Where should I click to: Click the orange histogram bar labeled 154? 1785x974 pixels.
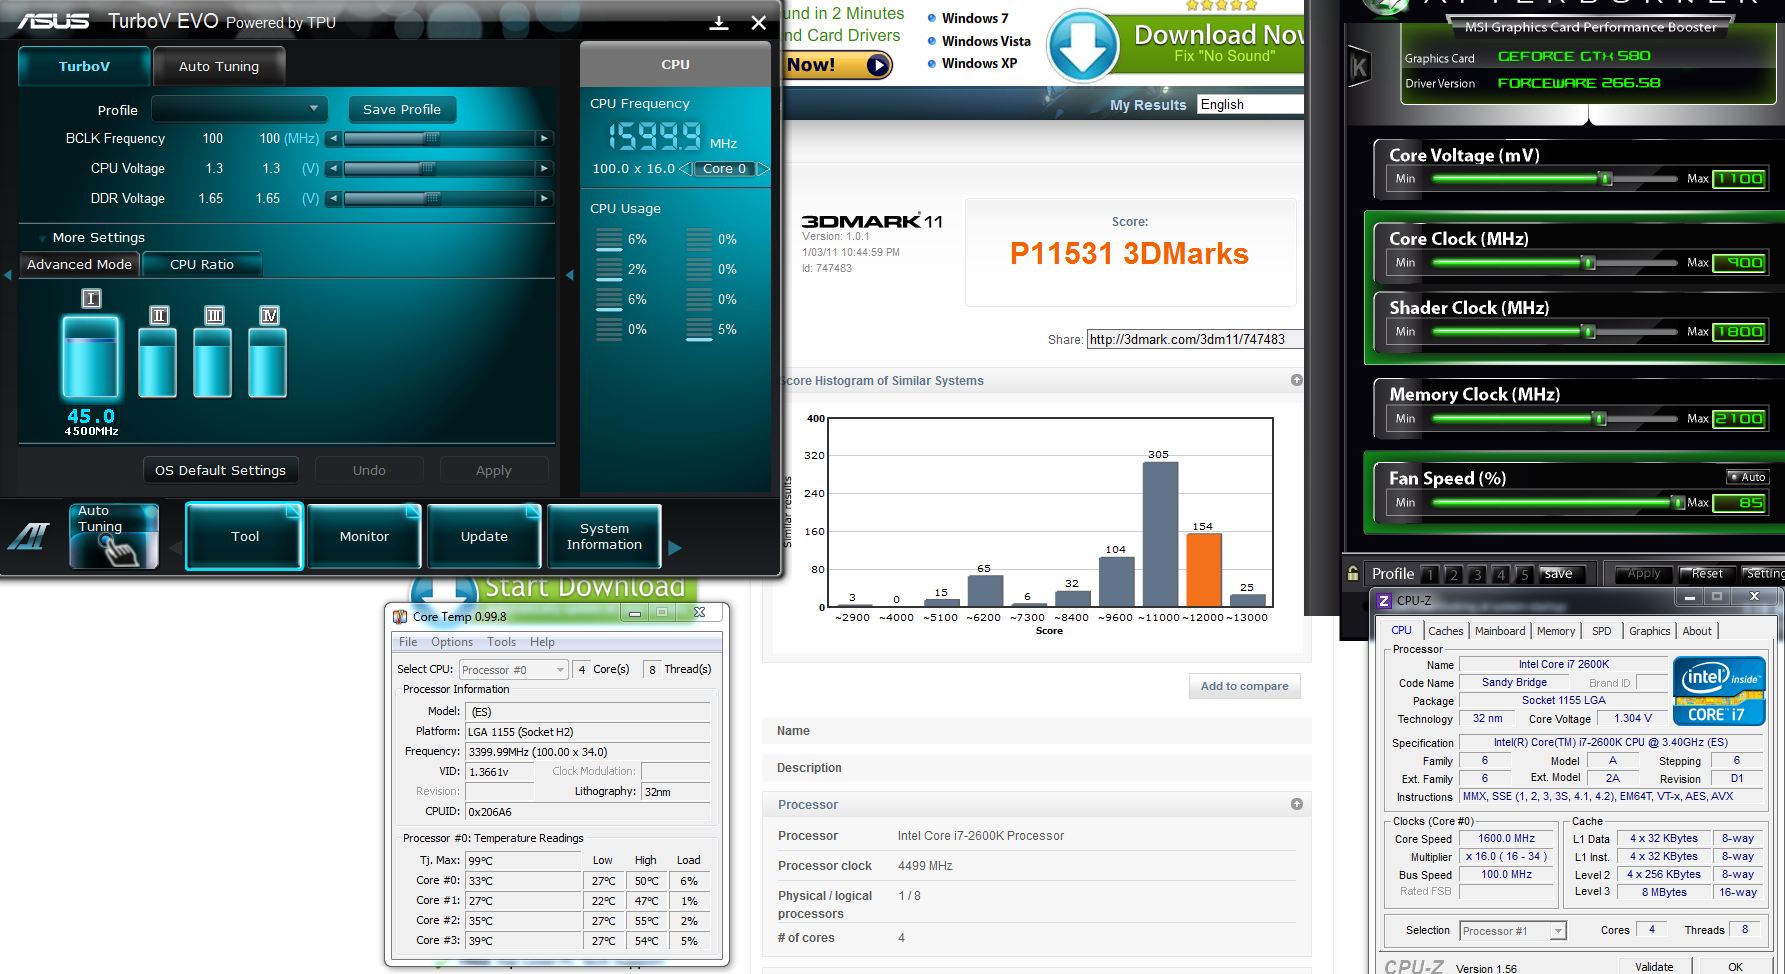pos(1204,570)
